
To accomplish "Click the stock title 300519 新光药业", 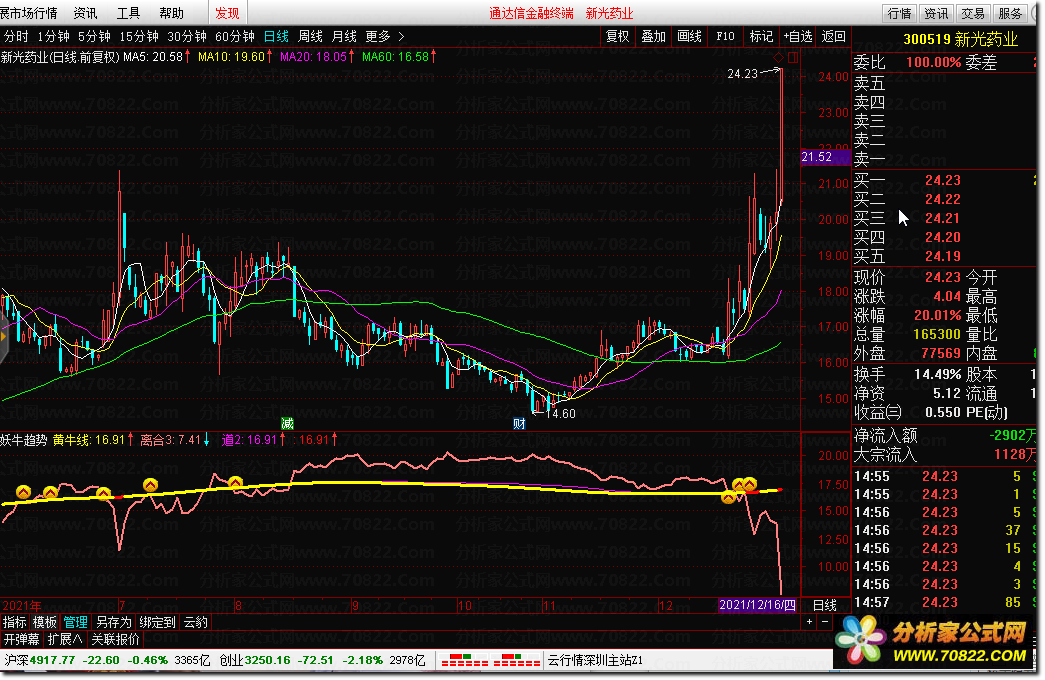I will pos(960,39).
